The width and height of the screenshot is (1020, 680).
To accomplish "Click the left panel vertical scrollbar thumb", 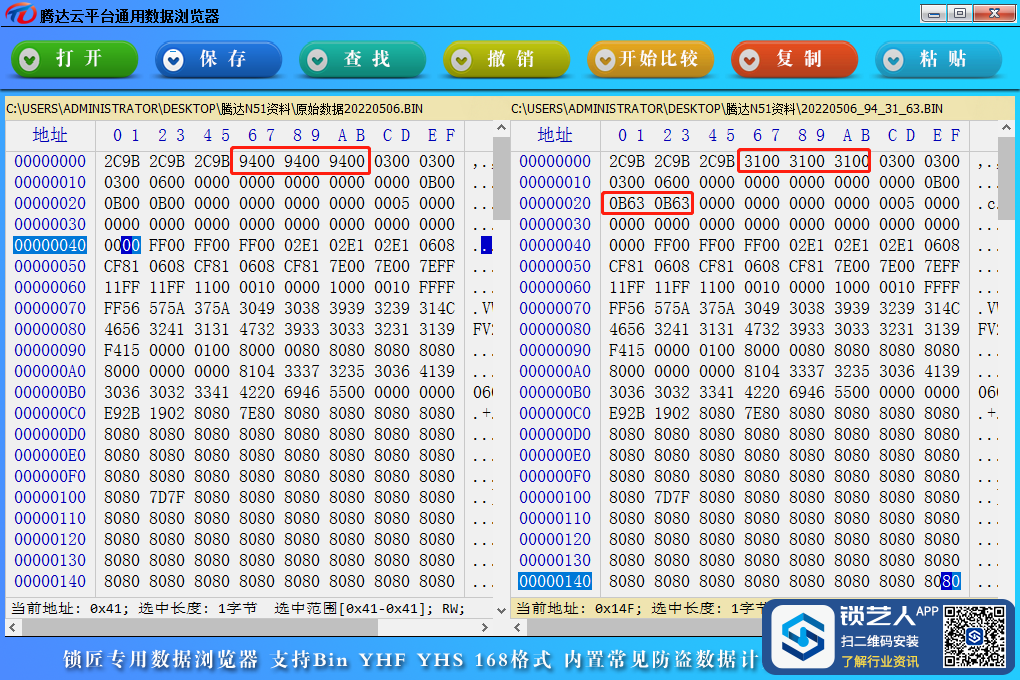I will (x=501, y=178).
